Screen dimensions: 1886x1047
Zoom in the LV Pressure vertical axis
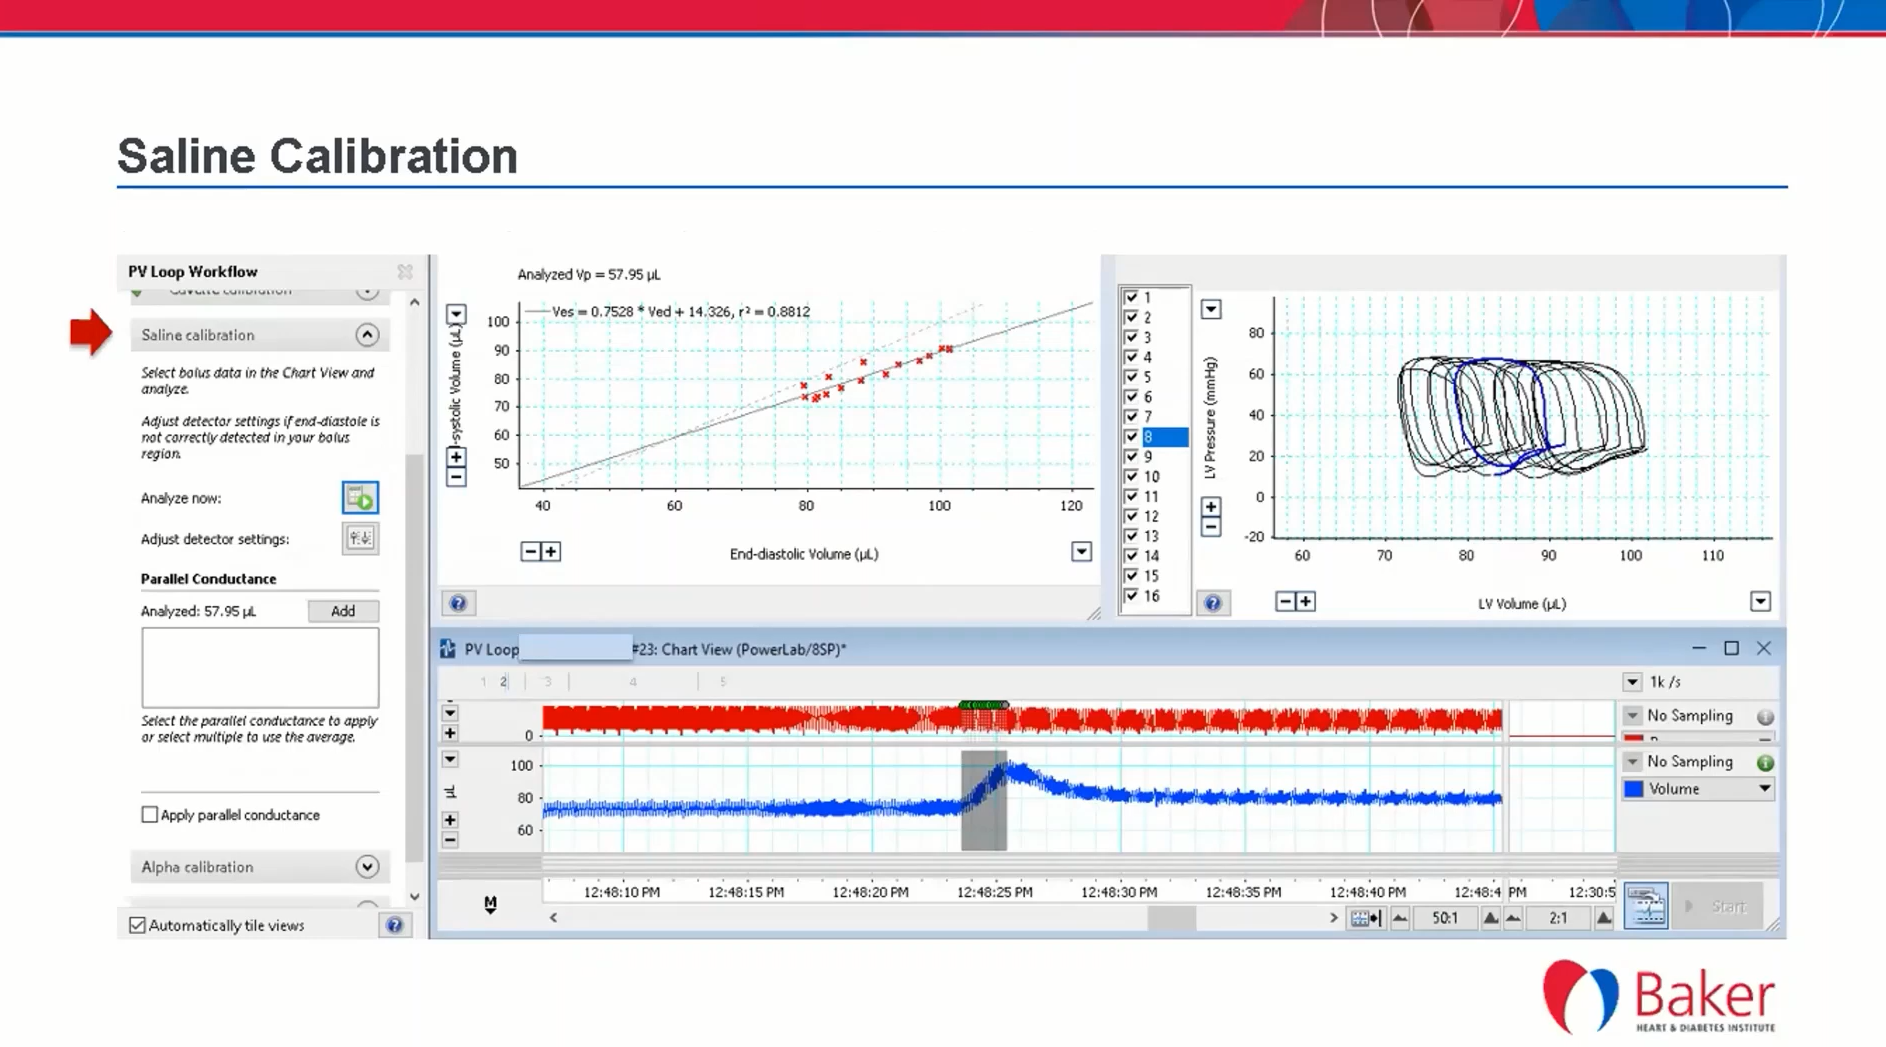point(1210,507)
